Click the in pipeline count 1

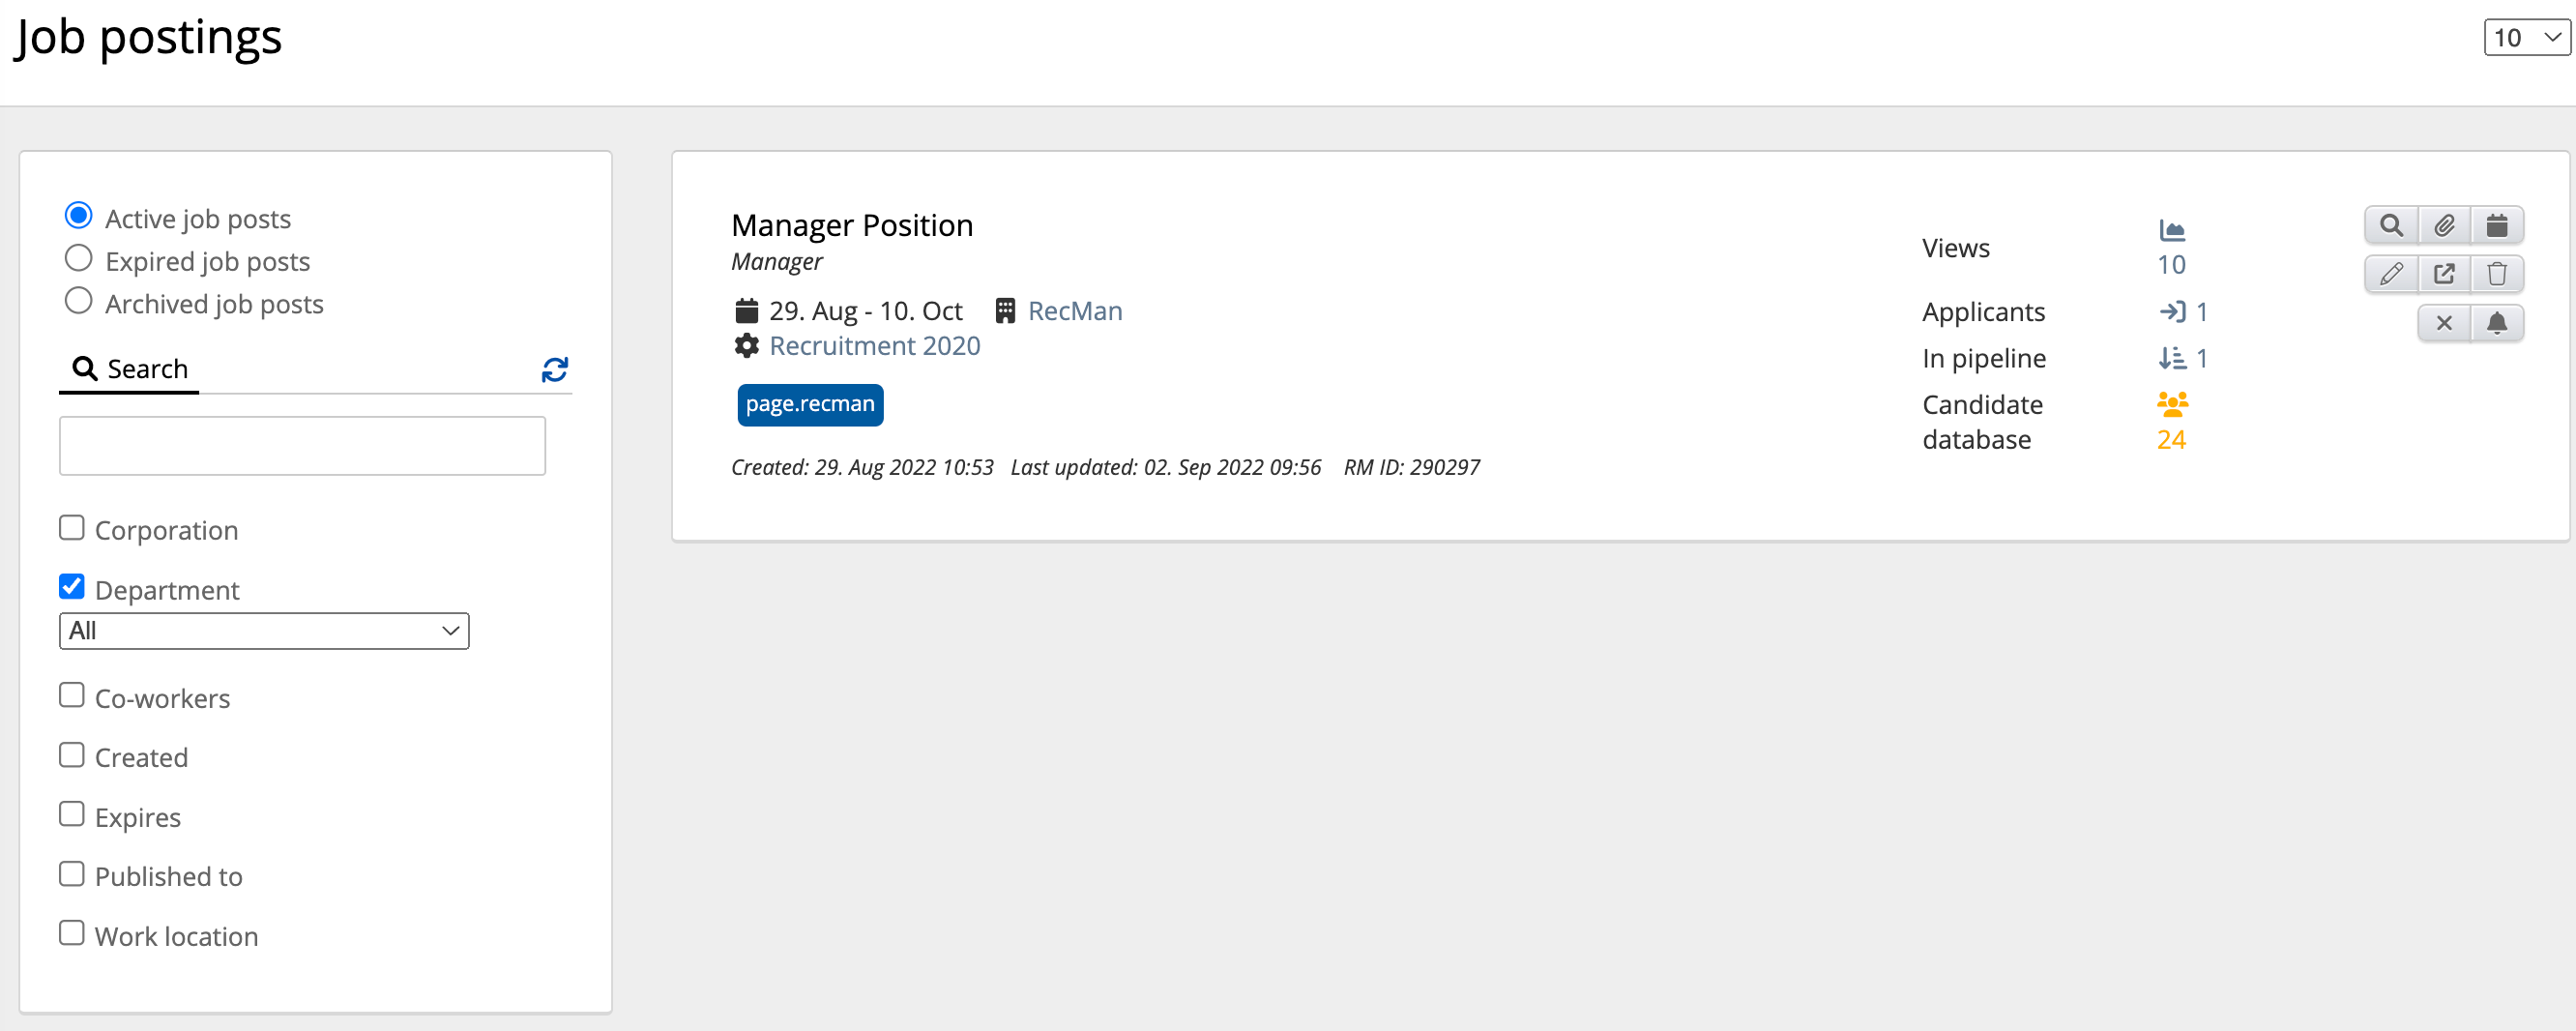pos(2202,359)
